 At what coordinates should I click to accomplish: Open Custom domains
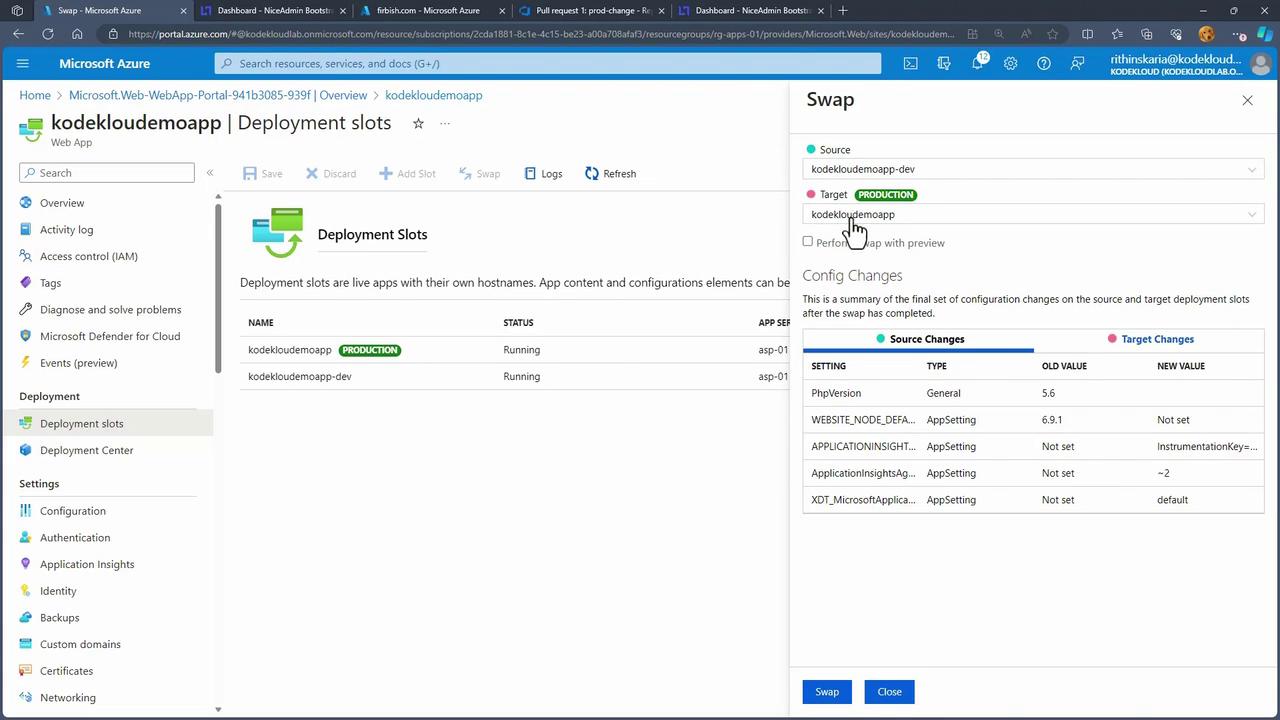point(80,644)
